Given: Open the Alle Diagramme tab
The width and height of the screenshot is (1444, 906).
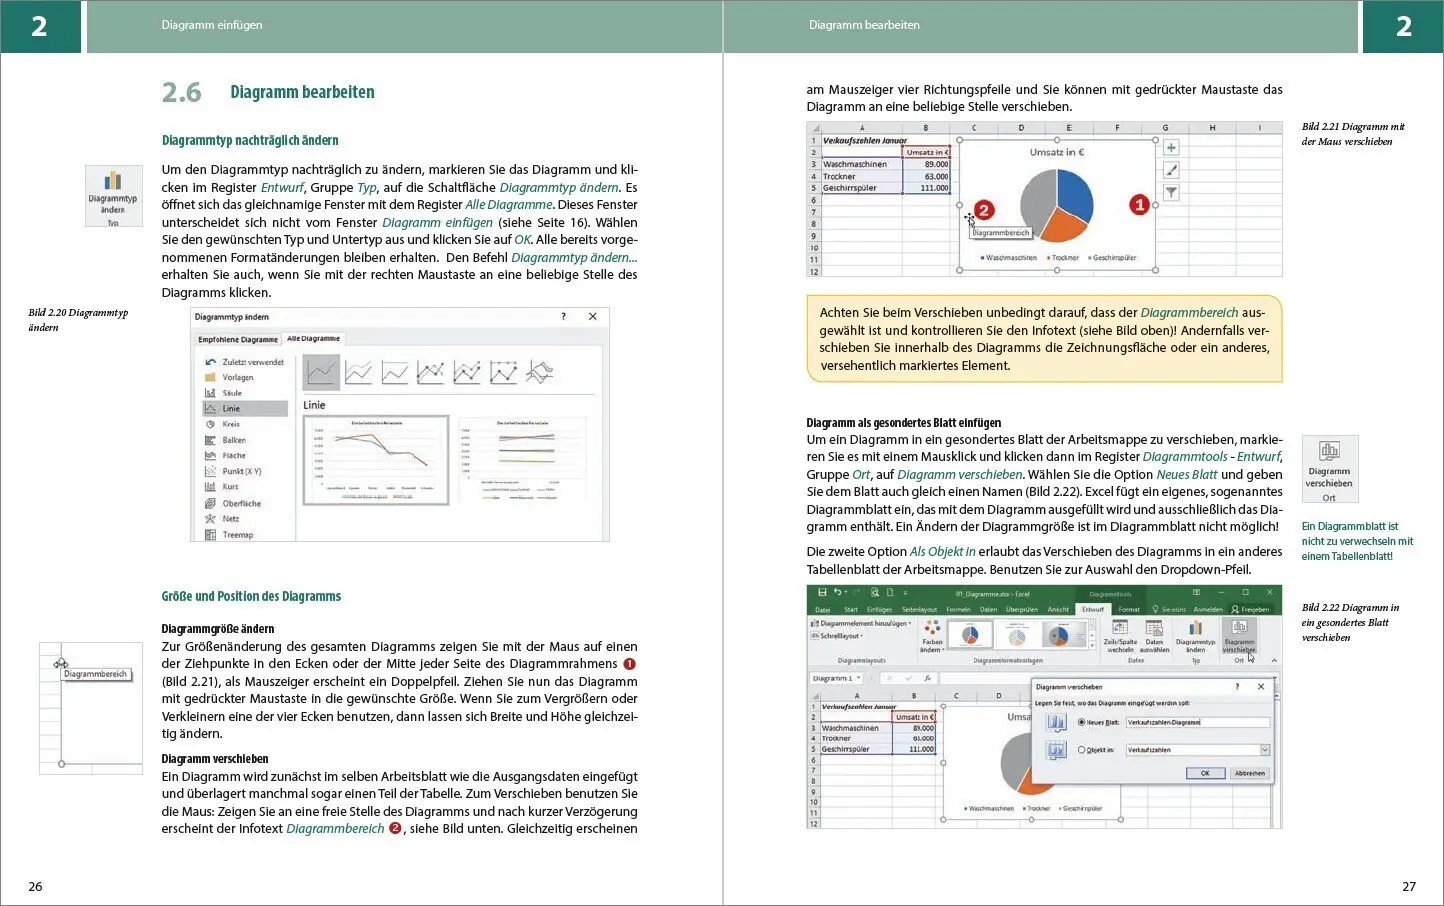Looking at the screenshot, I should (x=314, y=338).
